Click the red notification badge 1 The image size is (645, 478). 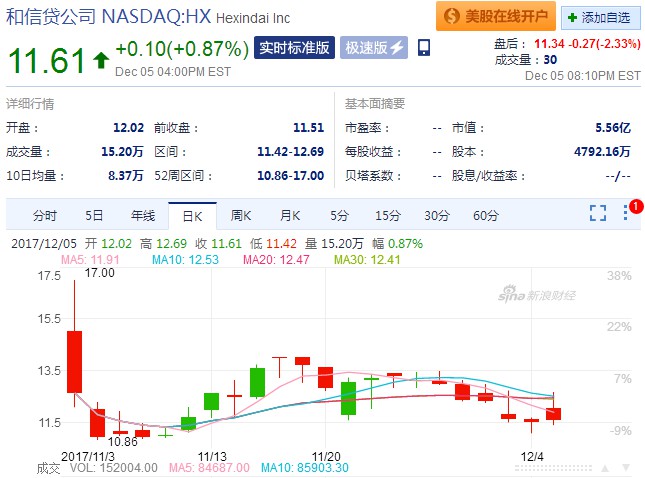point(636,206)
